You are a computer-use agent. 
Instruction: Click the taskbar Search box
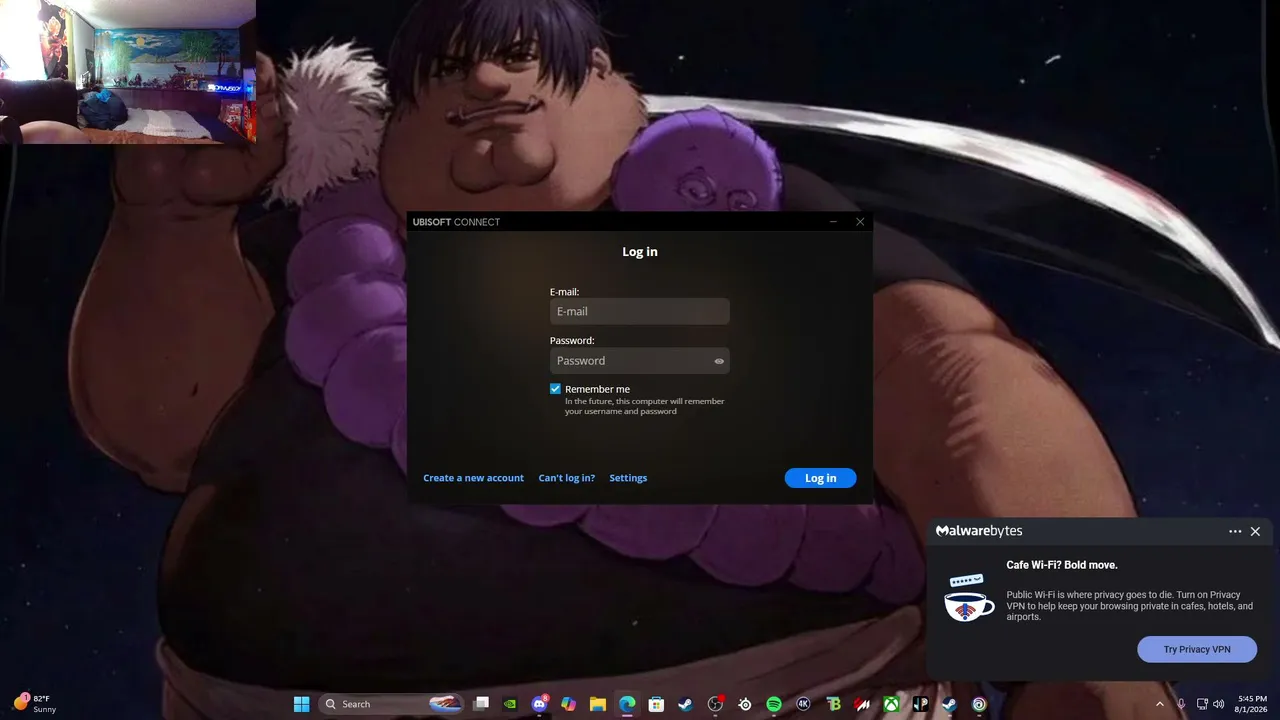coord(393,704)
